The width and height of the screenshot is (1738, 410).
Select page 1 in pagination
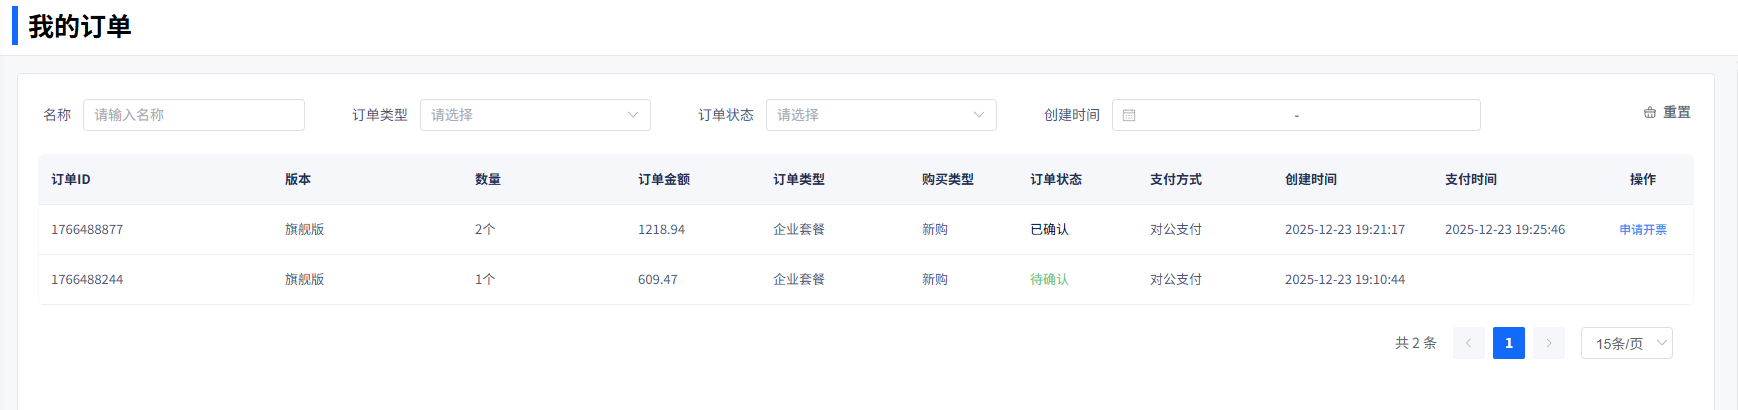coord(1508,343)
